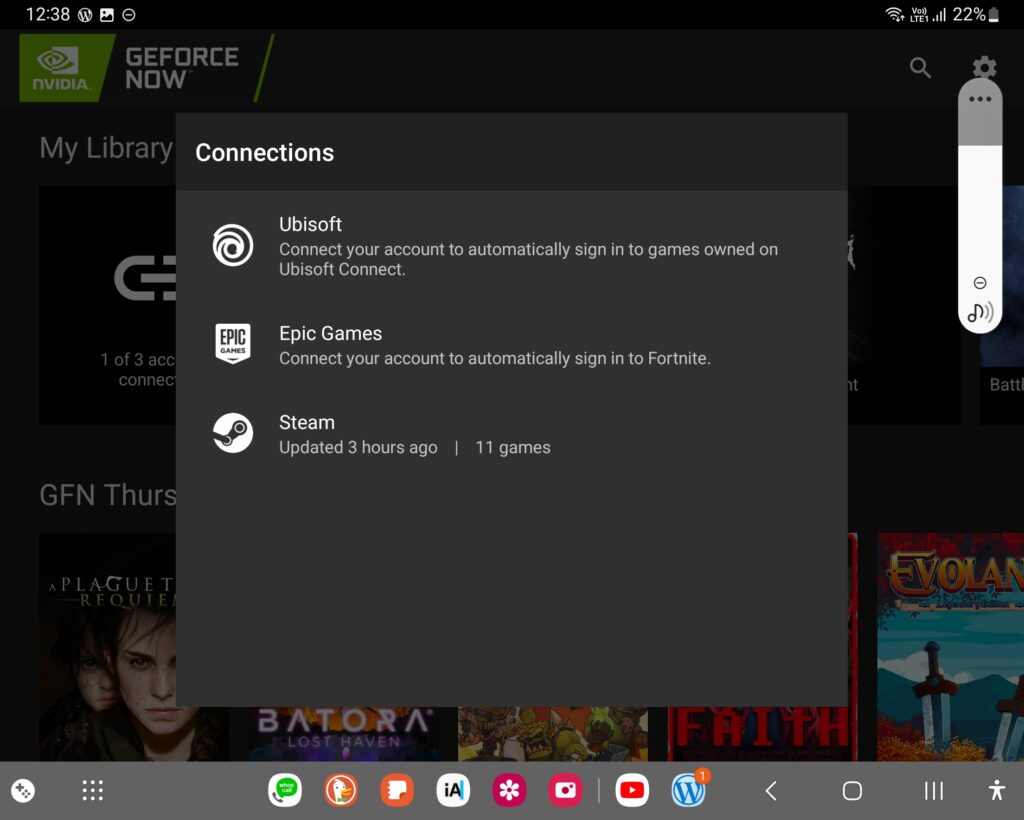Open DuckDuckGo browser from the taskbar

tap(341, 791)
